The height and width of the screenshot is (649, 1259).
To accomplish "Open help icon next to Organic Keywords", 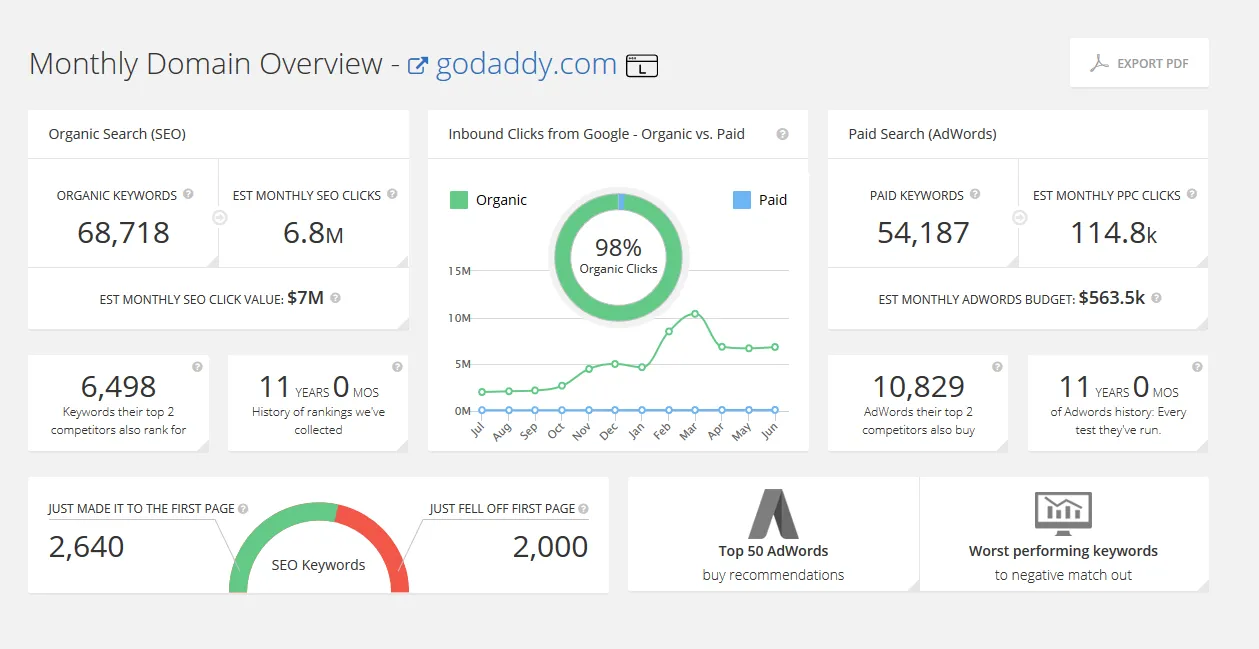I will (x=189, y=195).
